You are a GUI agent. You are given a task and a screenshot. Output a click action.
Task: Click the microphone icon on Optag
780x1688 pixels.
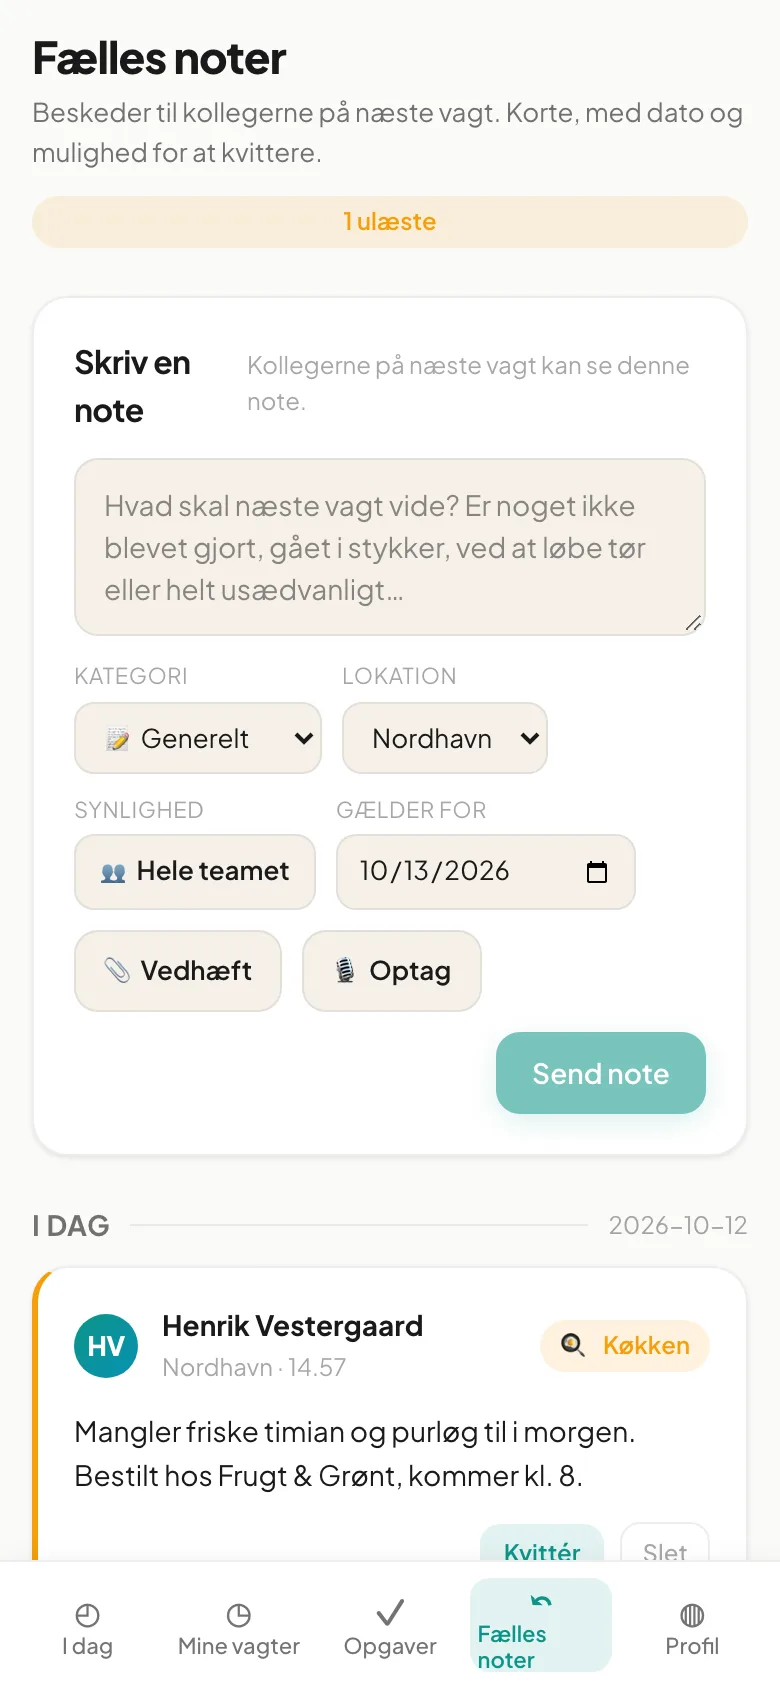click(x=345, y=970)
